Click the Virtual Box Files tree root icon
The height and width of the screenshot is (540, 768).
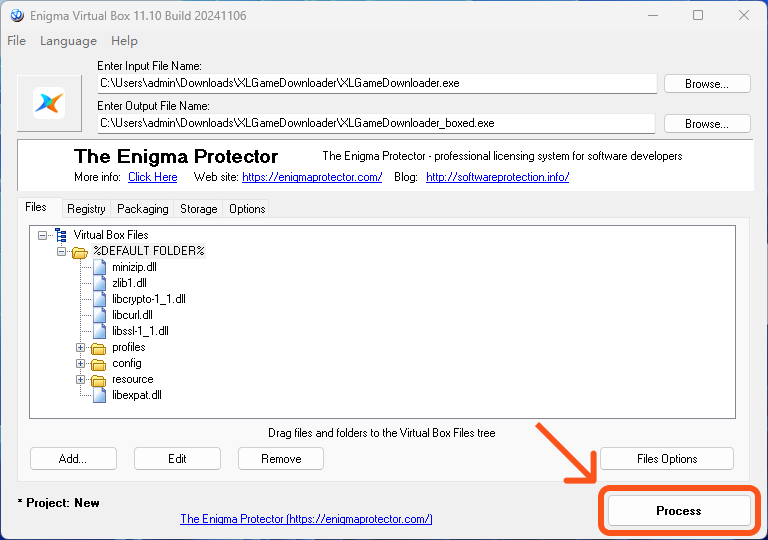click(x=61, y=235)
